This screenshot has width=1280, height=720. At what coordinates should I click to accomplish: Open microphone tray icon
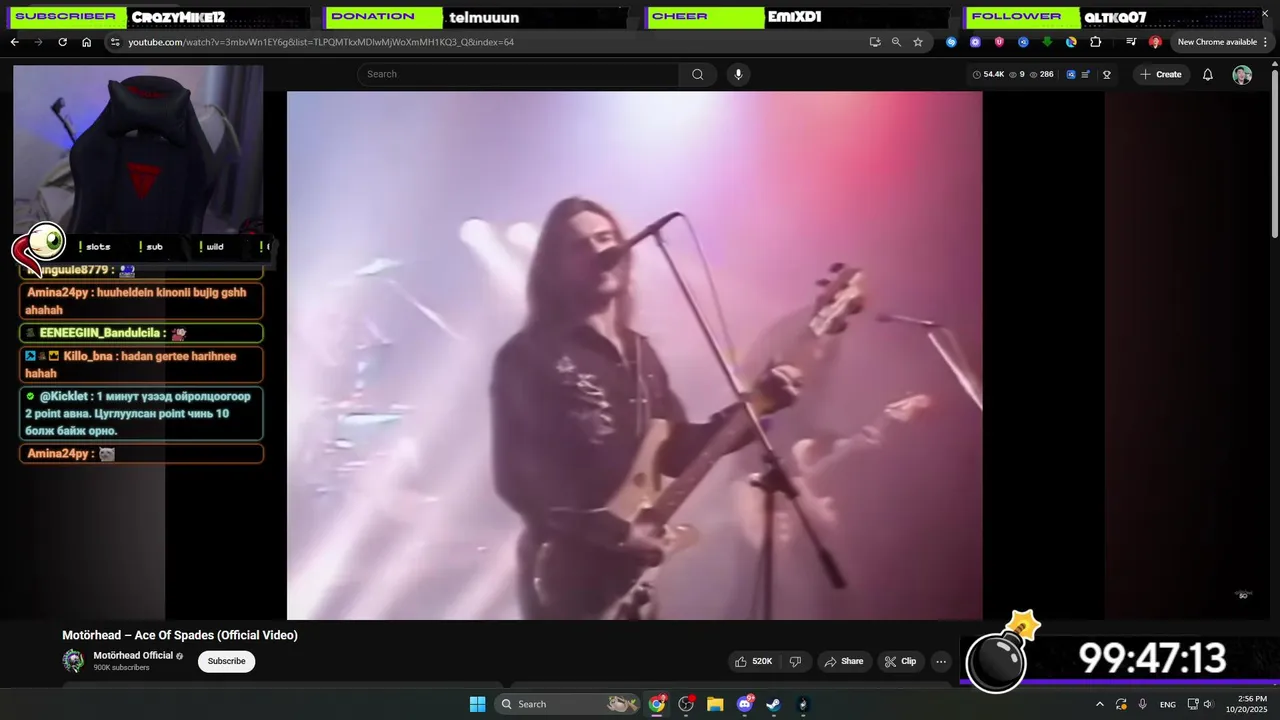tap(1142, 704)
